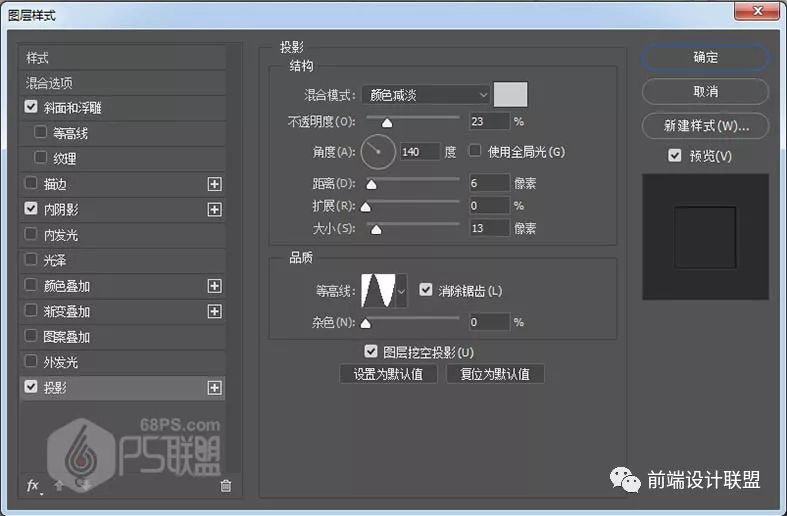Select 混合选项 in the left list
This screenshot has width=787, height=516.
122,83
